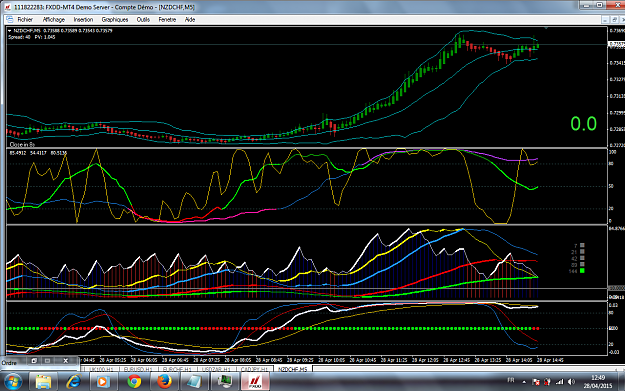The height and width of the screenshot is (391, 625).
Task: Click the 'Close in' timer label
Action: pos(22,144)
